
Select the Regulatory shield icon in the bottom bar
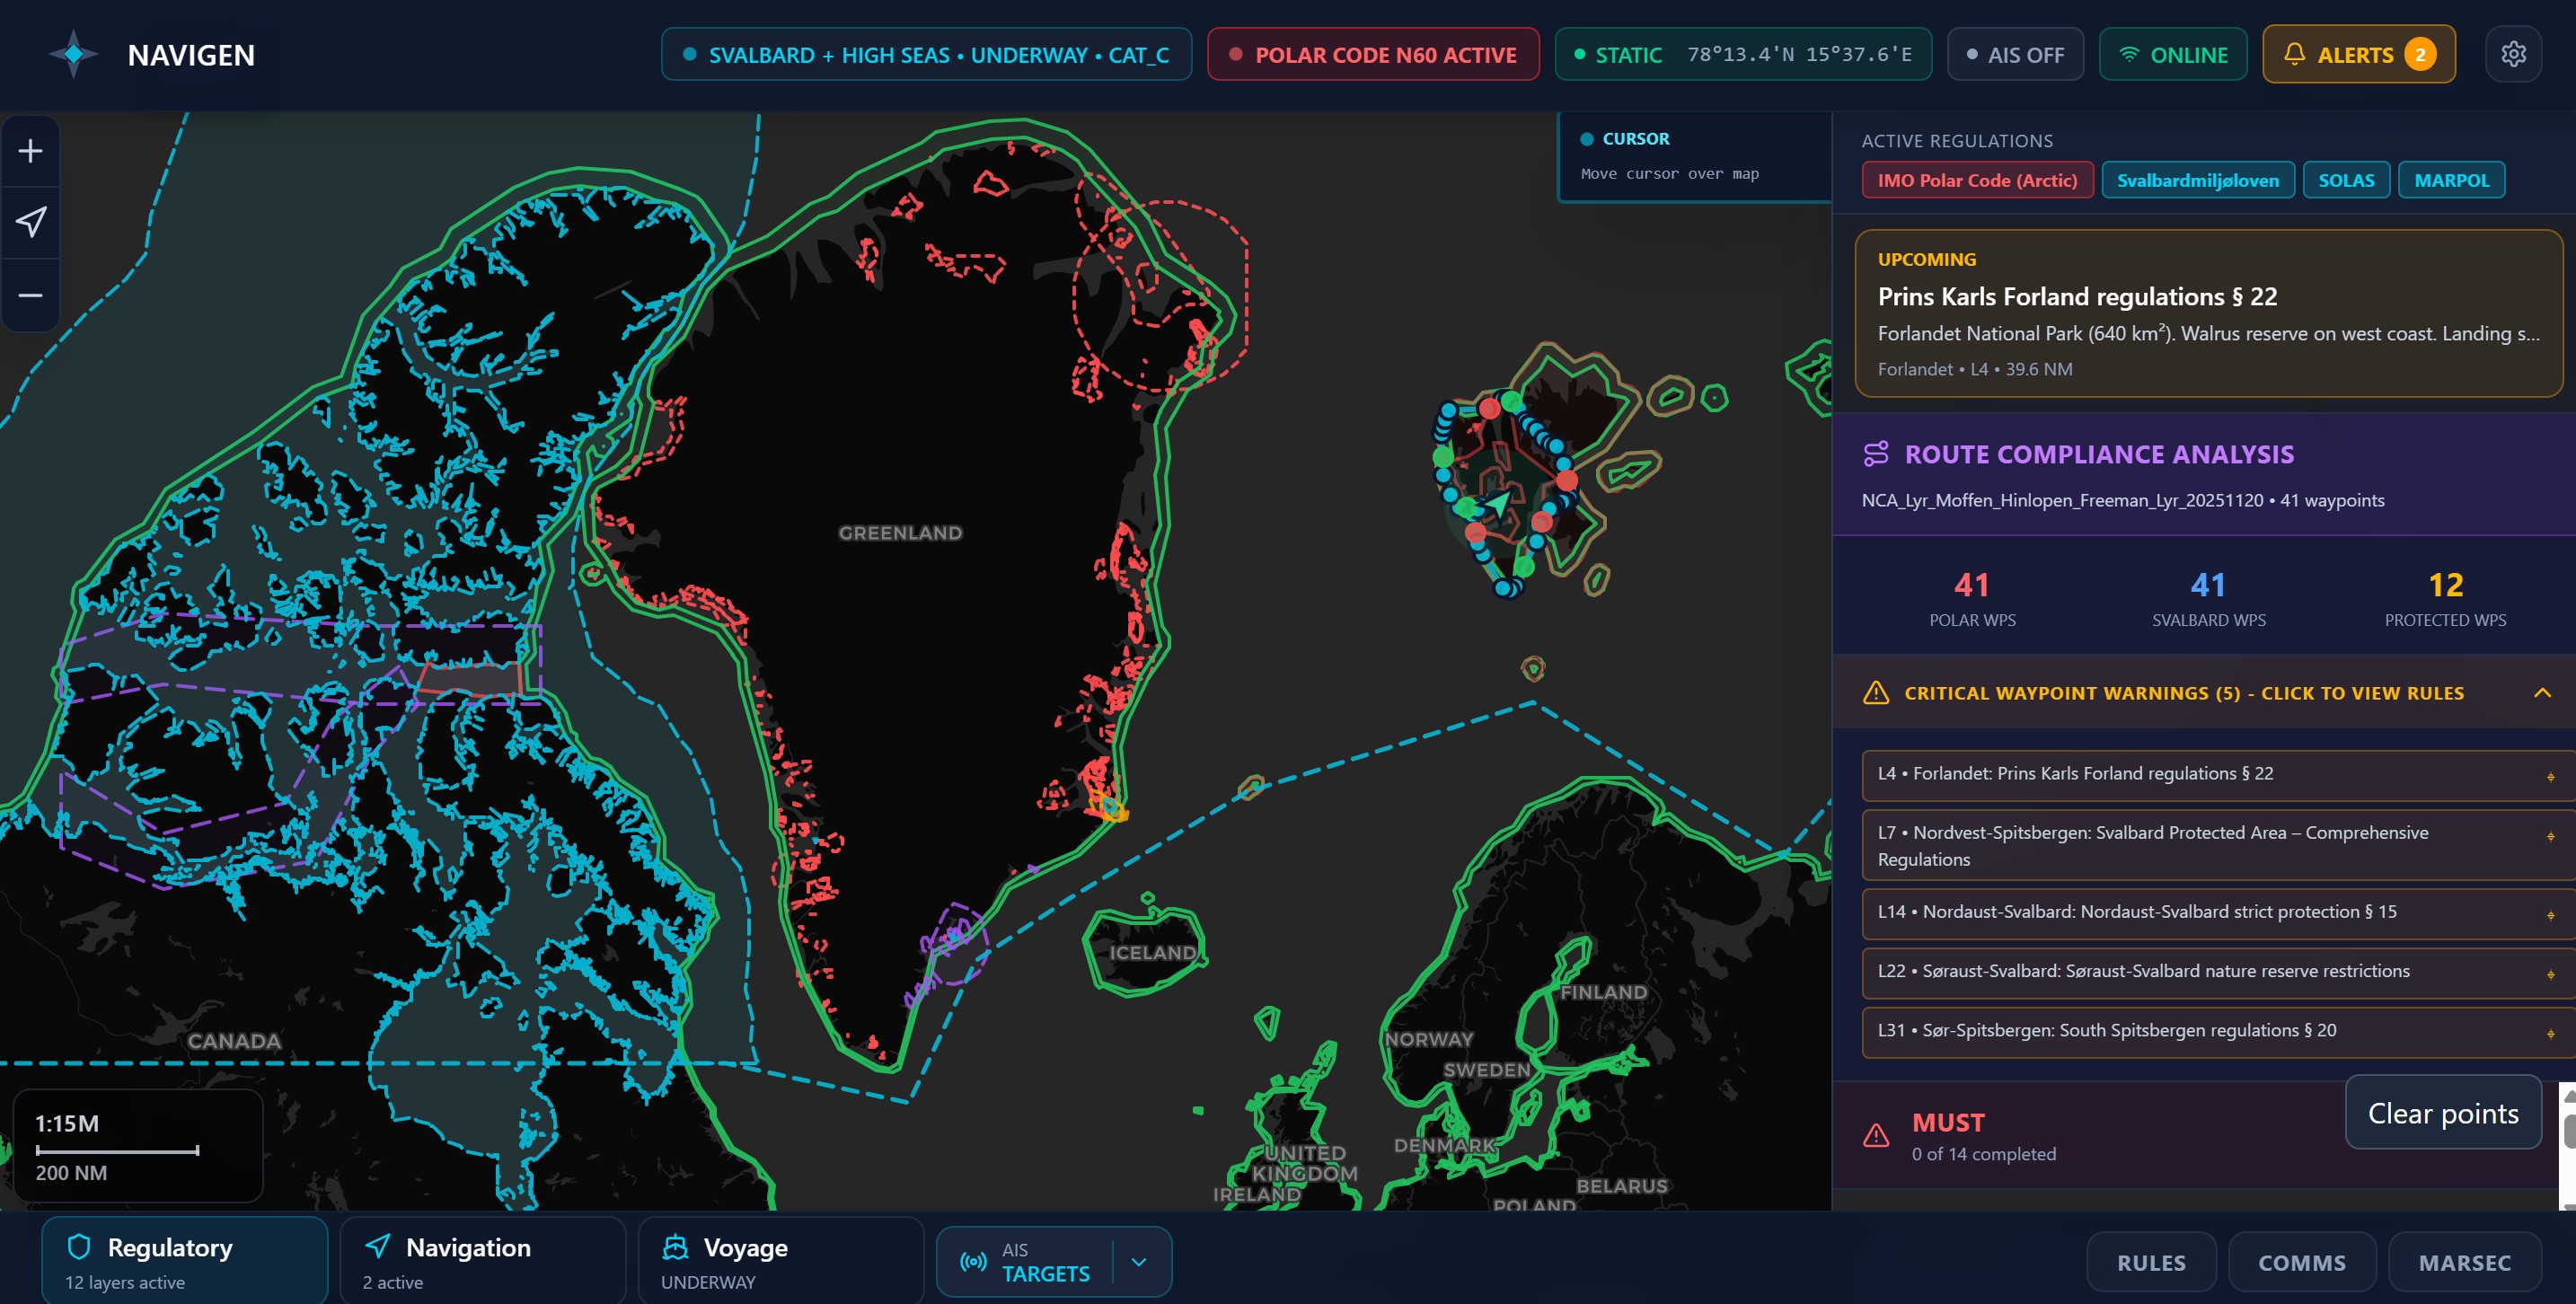[81, 1247]
